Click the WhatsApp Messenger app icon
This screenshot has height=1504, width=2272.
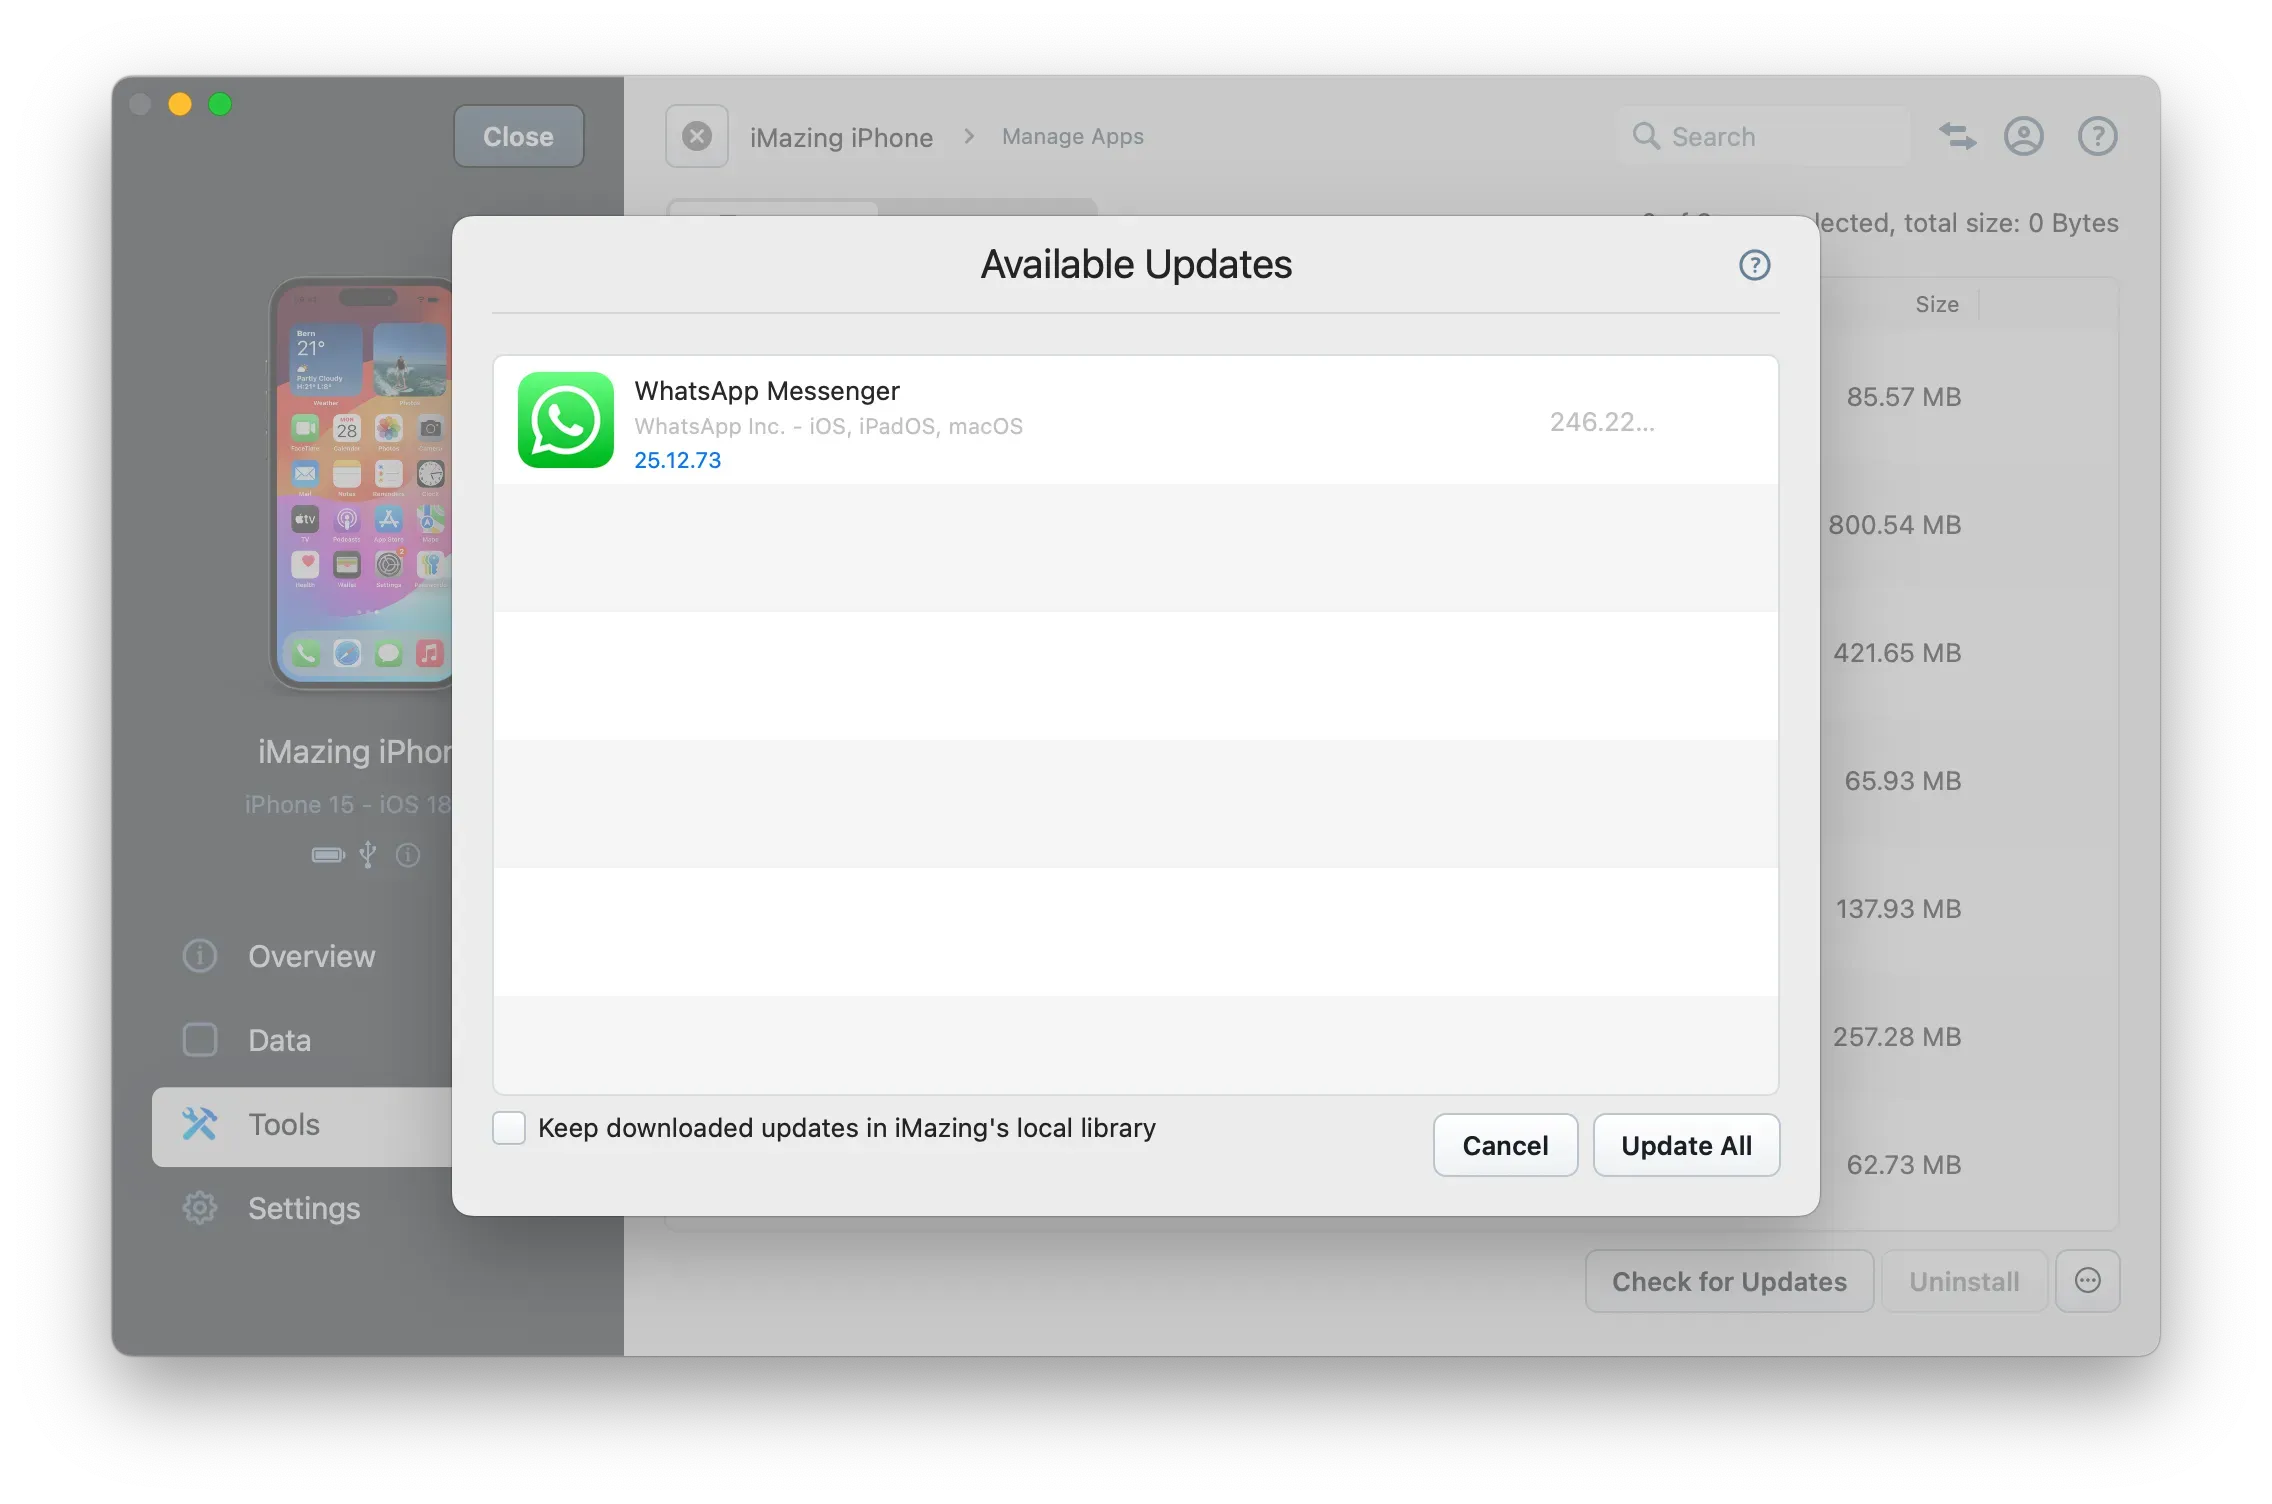point(566,421)
